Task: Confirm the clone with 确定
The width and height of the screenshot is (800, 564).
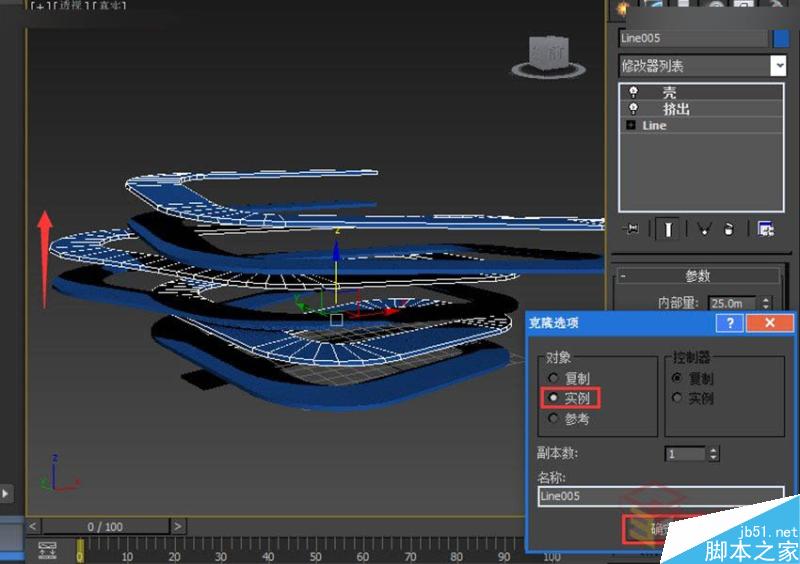Action: [x=658, y=529]
